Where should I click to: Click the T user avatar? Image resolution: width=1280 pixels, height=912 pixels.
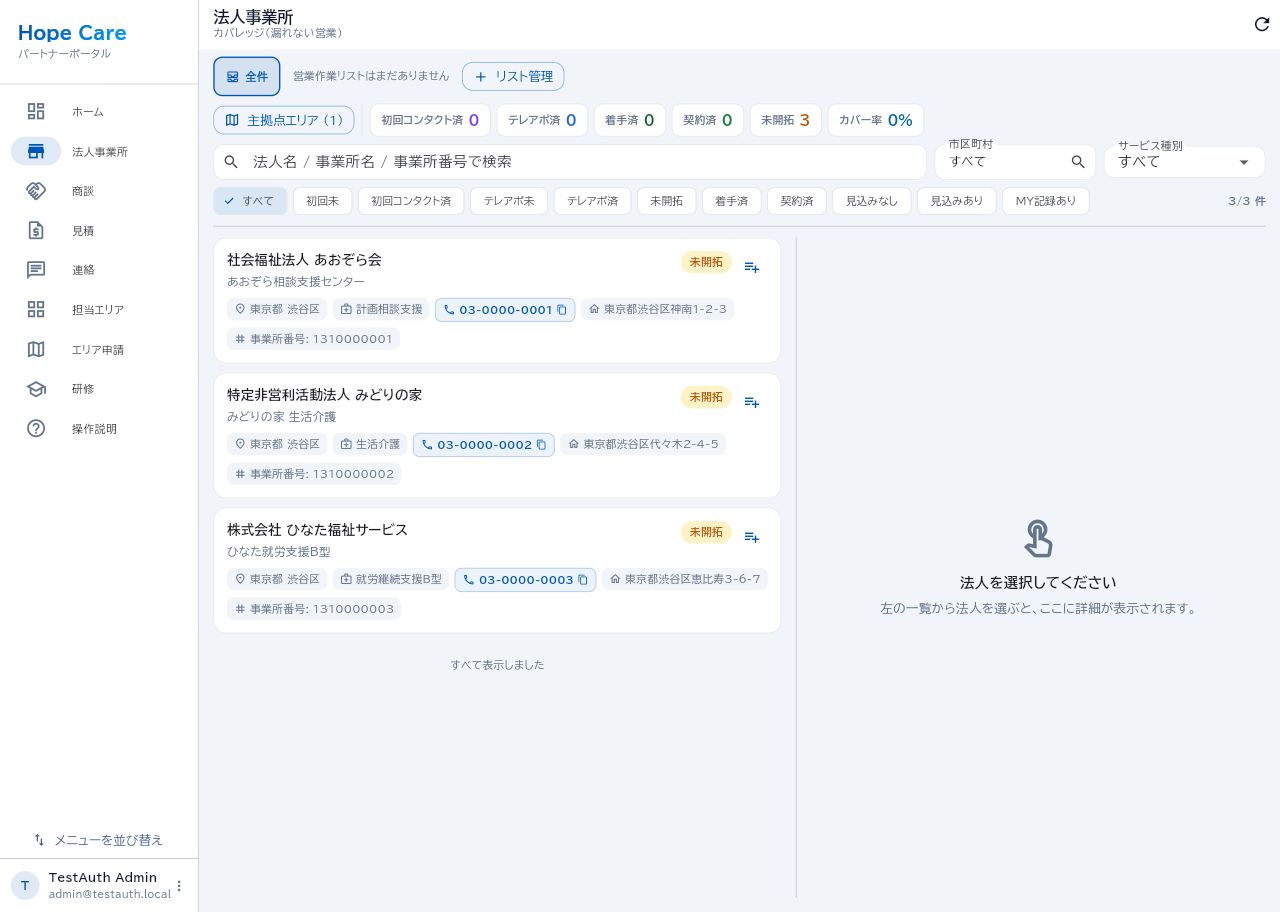[x=25, y=885]
